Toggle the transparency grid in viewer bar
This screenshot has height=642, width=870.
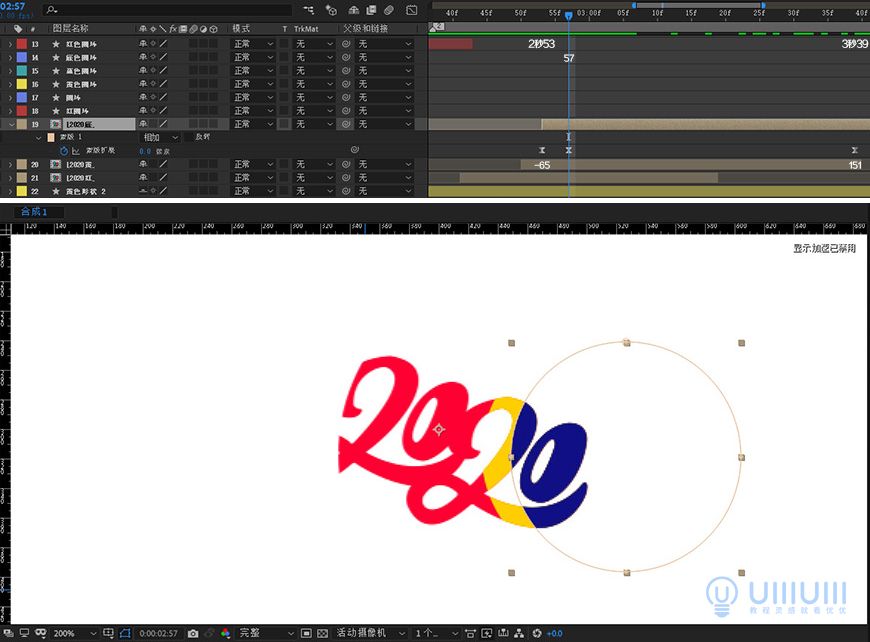click(322, 633)
